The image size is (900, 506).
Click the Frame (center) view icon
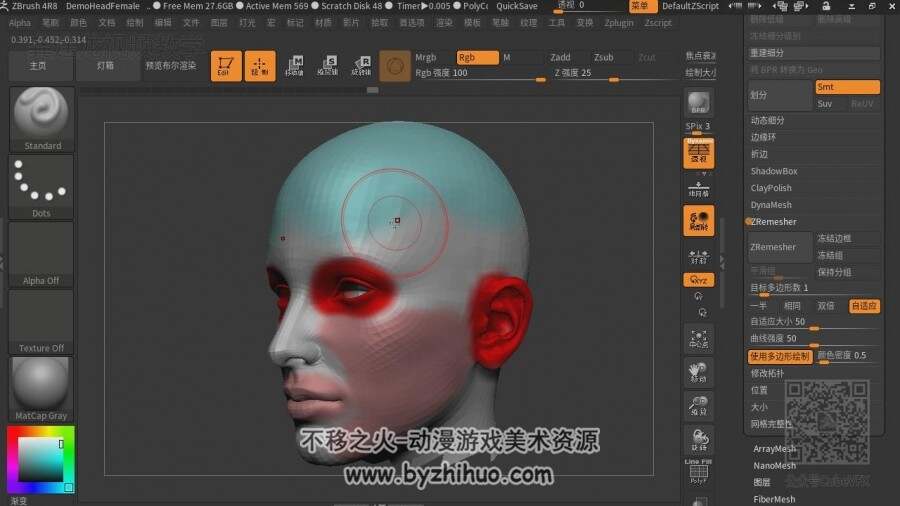(x=699, y=338)
